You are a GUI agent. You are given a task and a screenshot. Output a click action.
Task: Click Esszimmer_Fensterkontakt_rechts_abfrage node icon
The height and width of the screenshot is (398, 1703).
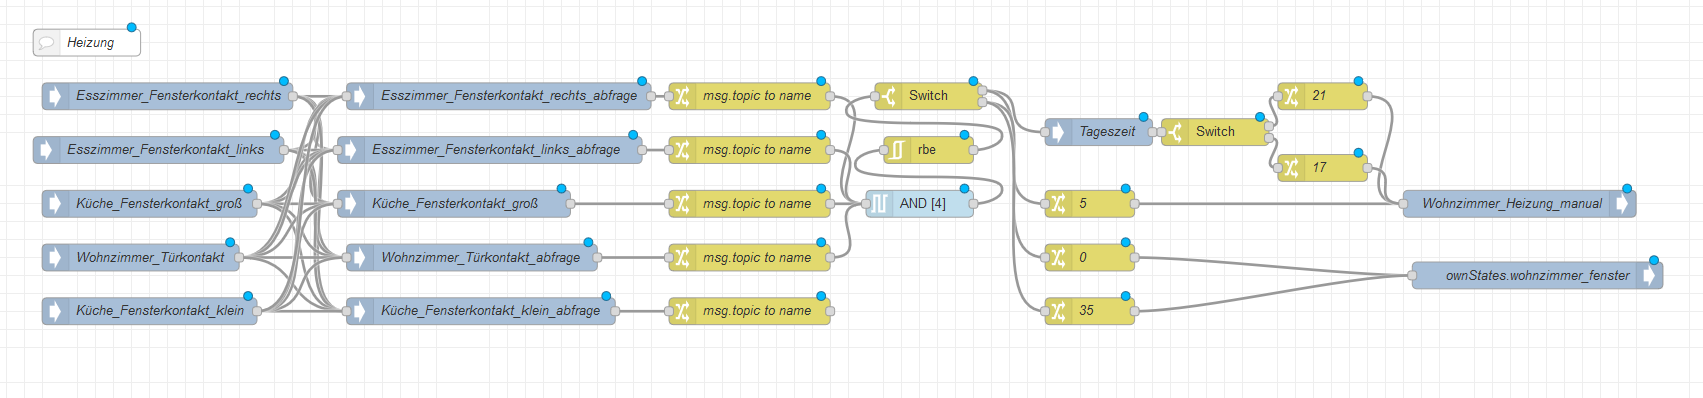pos(359,96)
